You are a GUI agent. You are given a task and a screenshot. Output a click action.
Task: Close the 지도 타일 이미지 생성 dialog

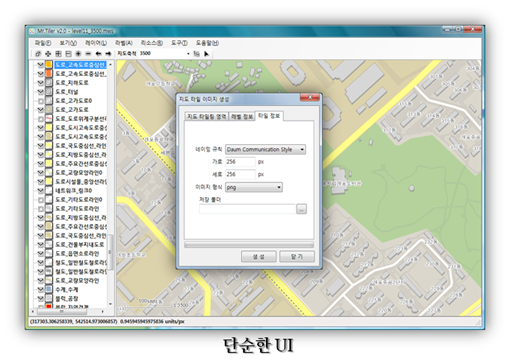coord(310,97)
